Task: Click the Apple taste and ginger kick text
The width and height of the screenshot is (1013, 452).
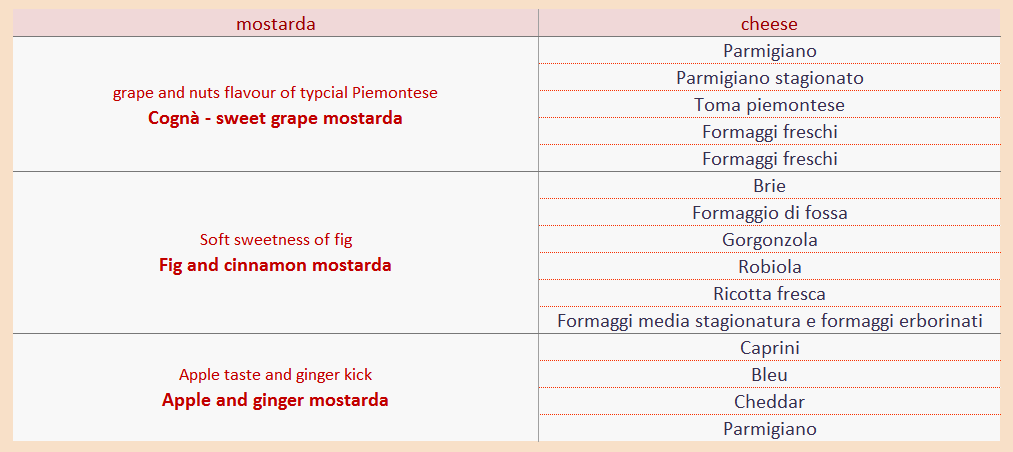Action: 275,375
